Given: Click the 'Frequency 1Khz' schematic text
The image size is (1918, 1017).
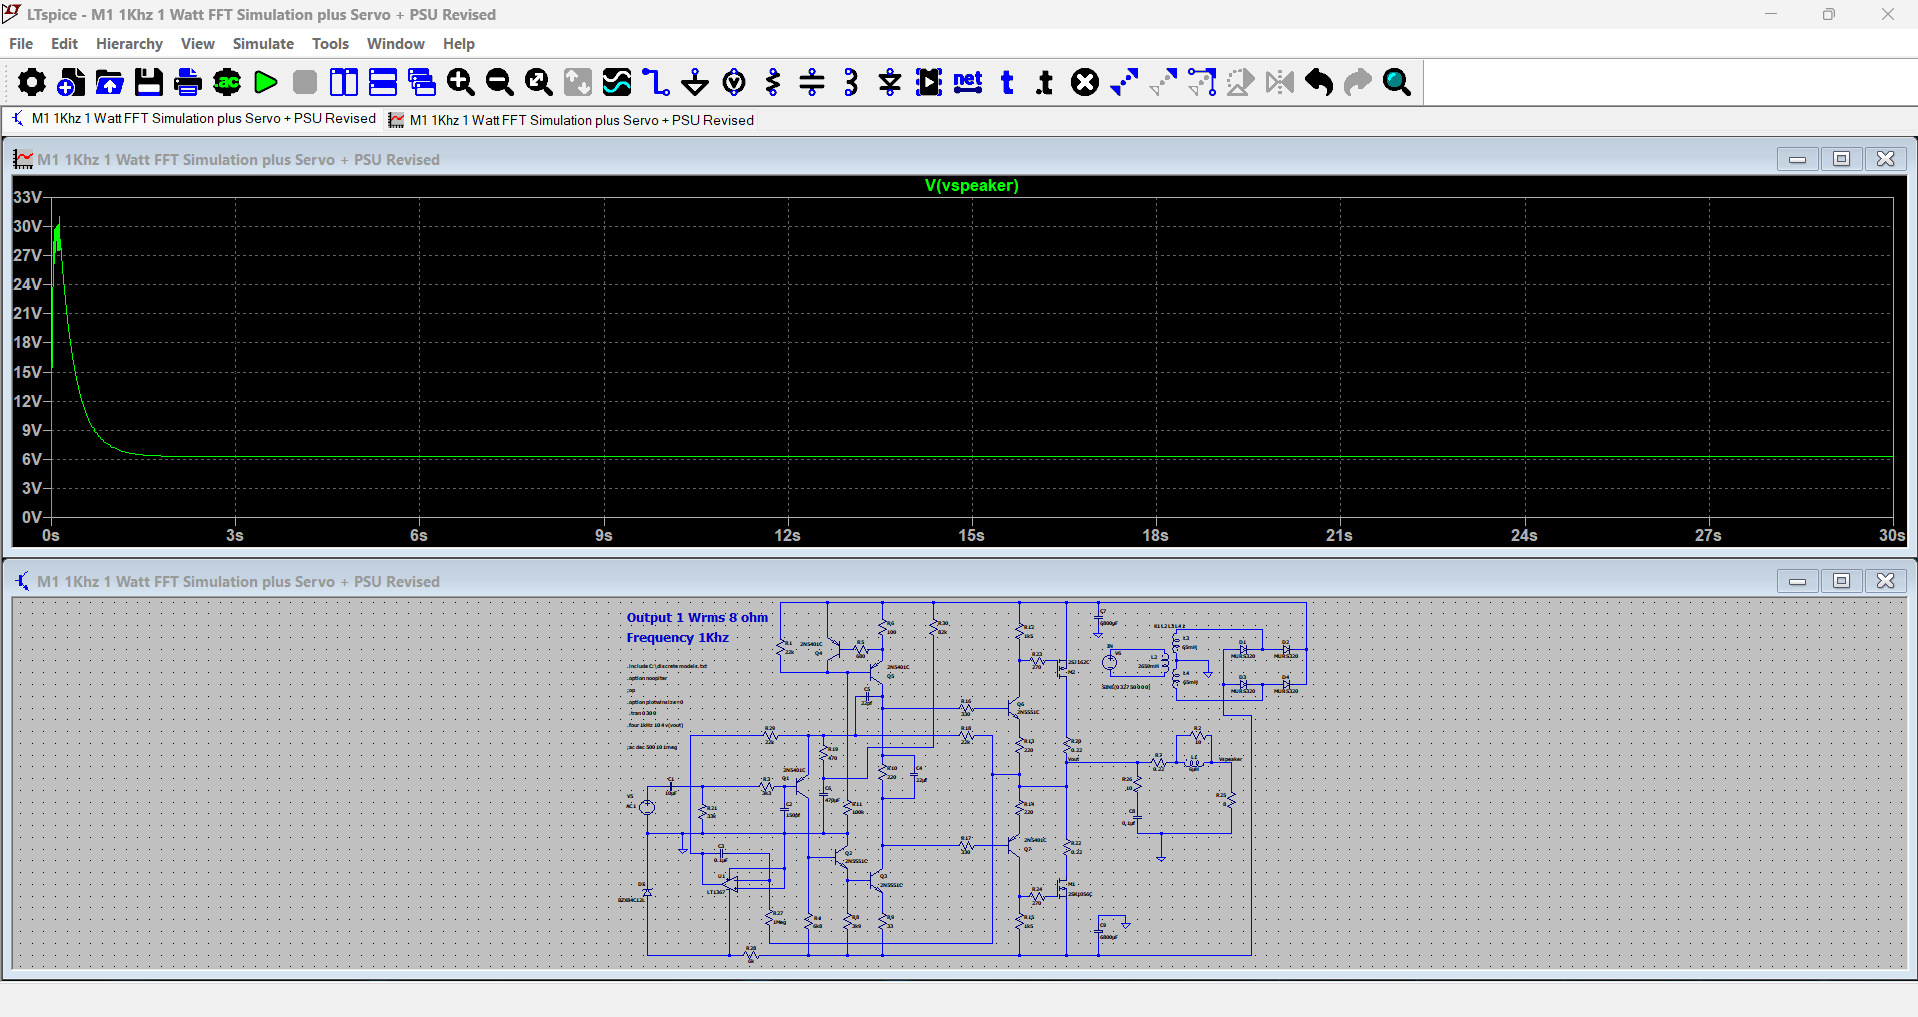Looking at the screenshot, I should [677, 638].
